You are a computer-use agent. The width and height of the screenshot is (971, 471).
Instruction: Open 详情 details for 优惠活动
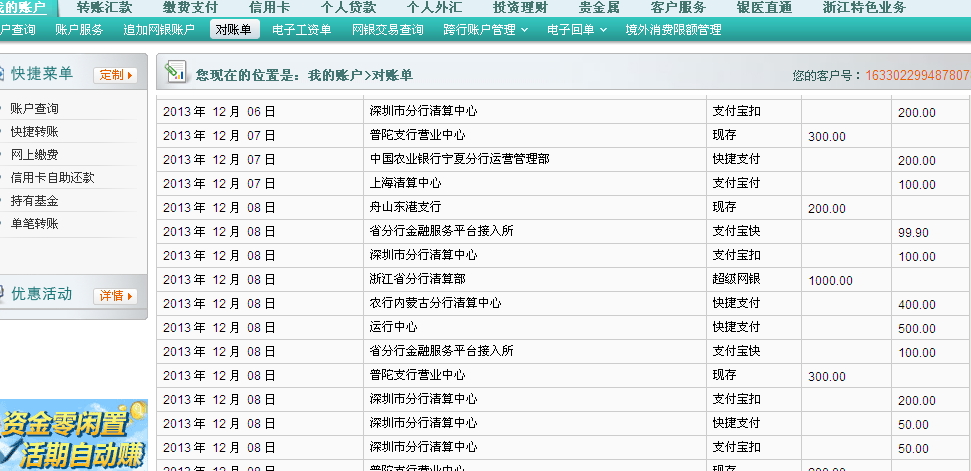pos(115,295)
